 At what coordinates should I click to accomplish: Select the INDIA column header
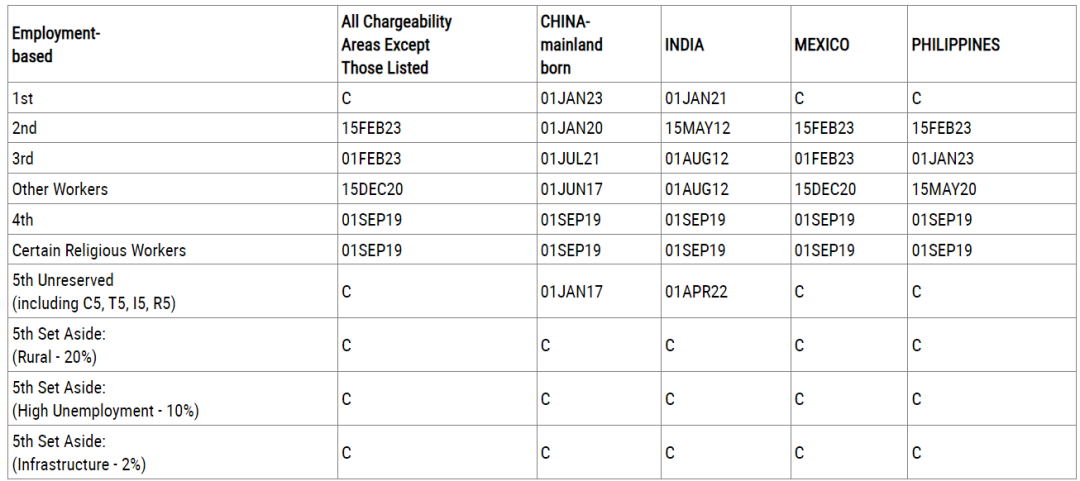click(x=685, y=45)
